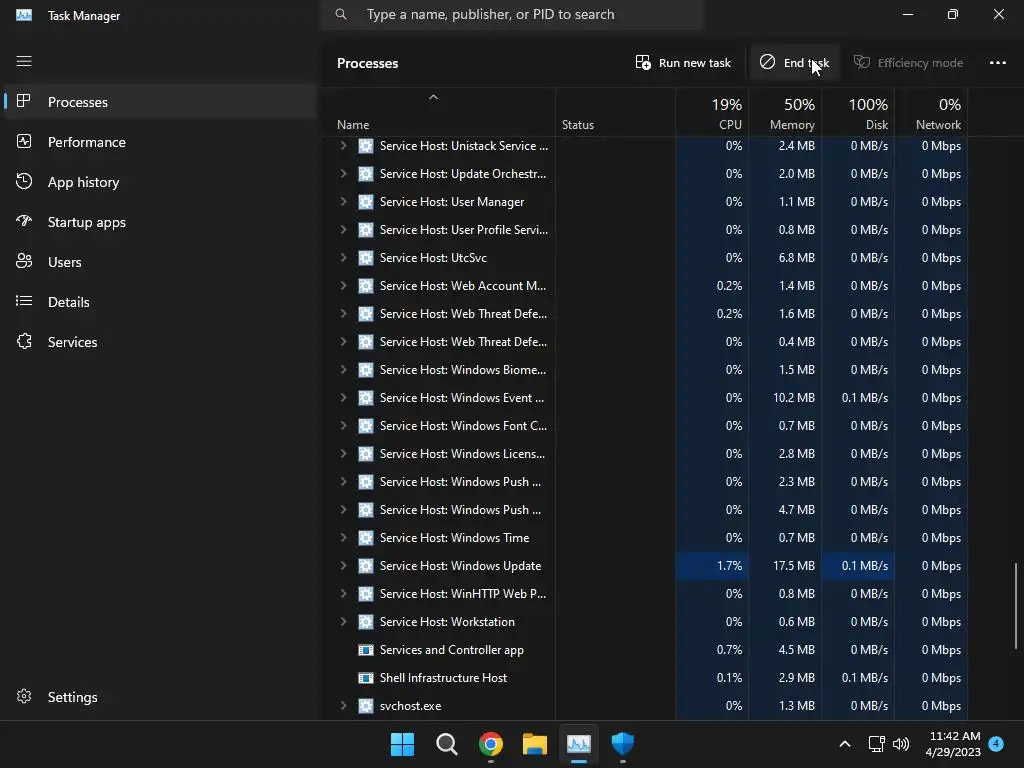Open File Explorer from taskbar
The image size is (1024, 768).
534,744
